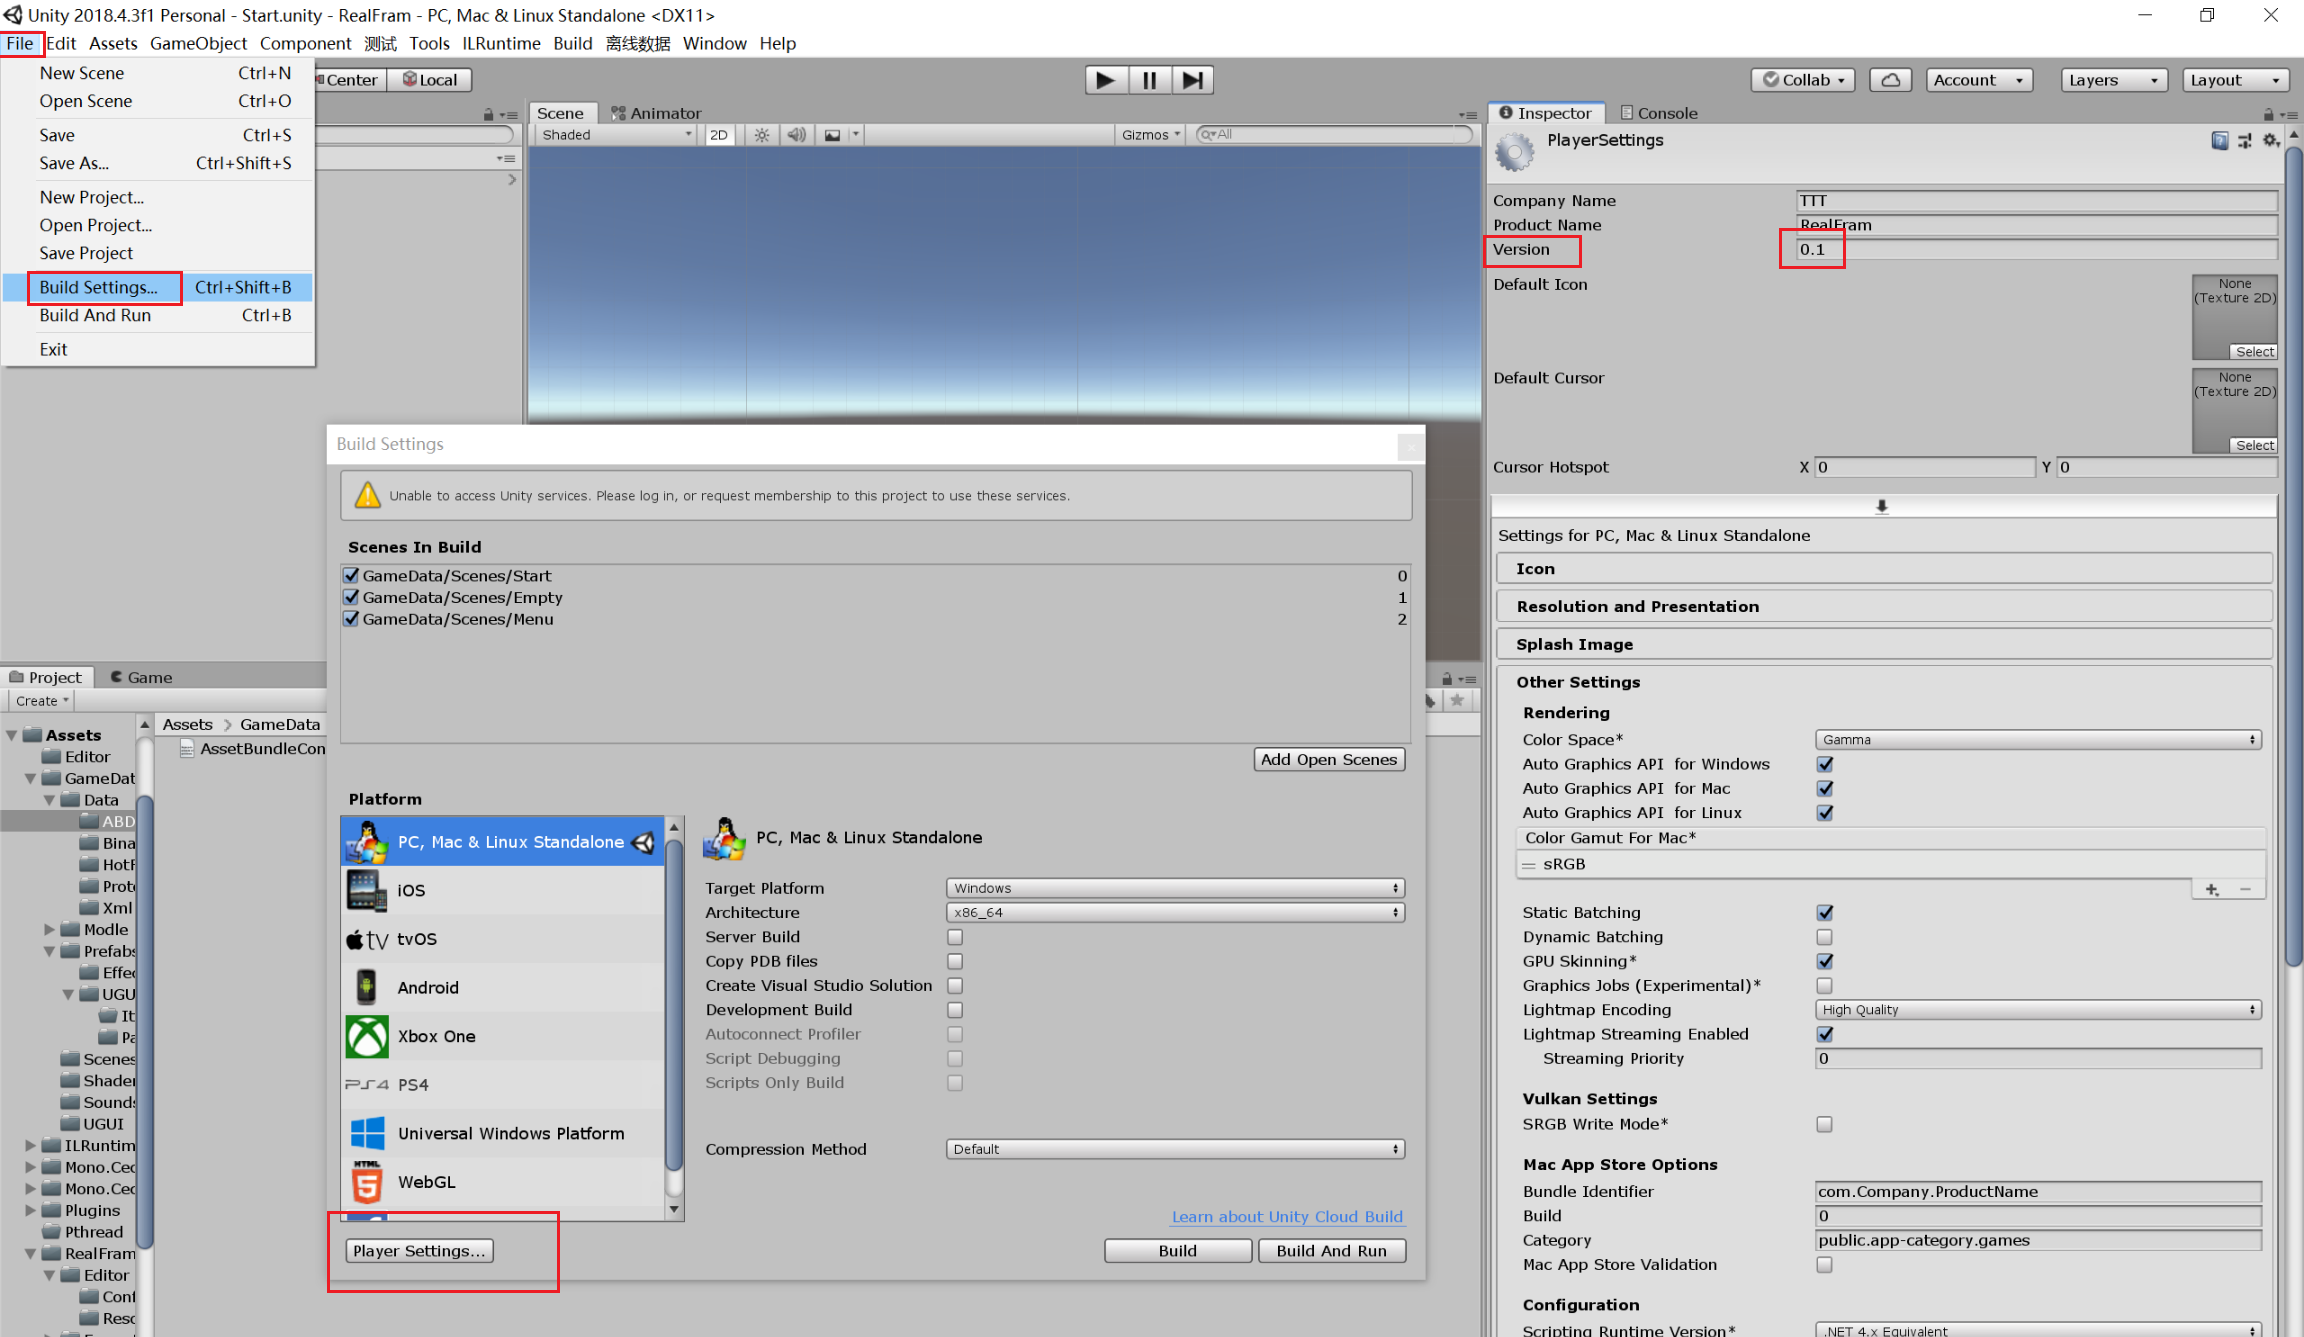Select the iOS platform icon

point(367,890)
